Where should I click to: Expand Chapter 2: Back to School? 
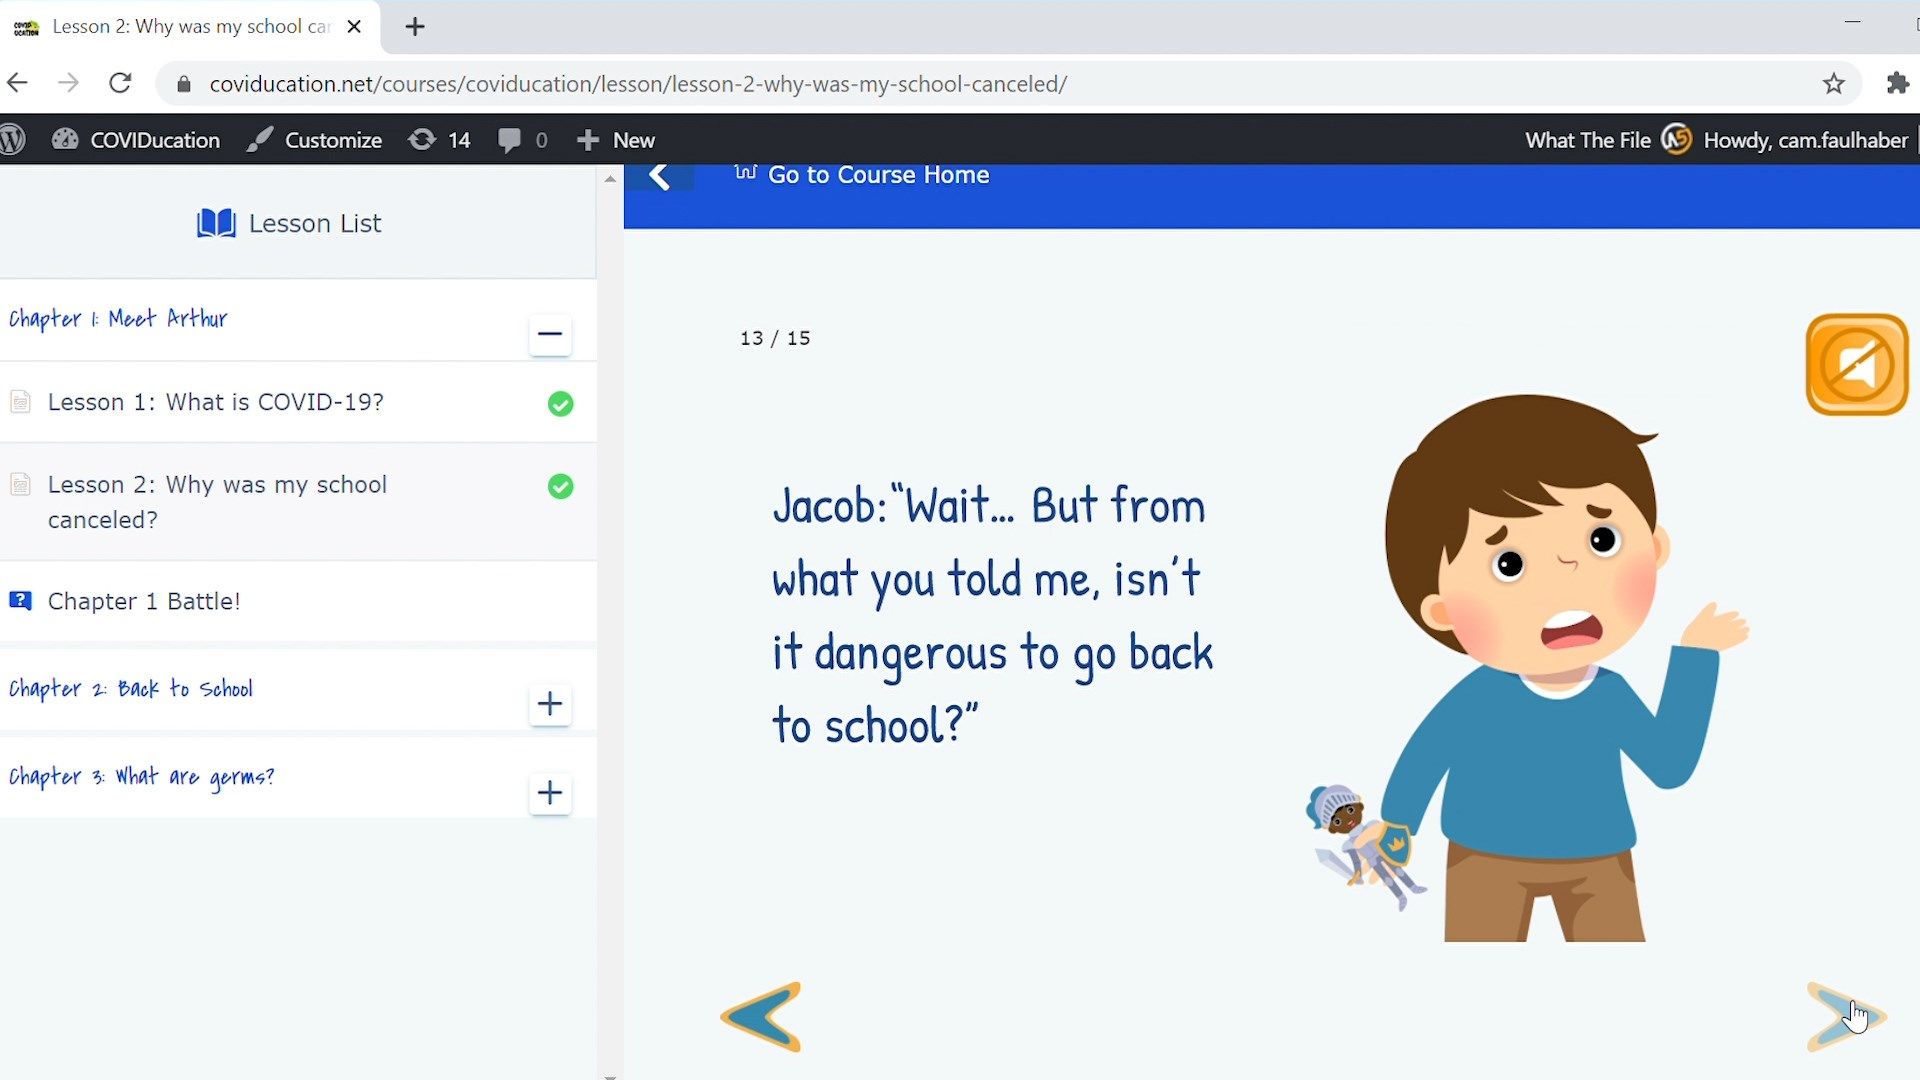[549, 704]
